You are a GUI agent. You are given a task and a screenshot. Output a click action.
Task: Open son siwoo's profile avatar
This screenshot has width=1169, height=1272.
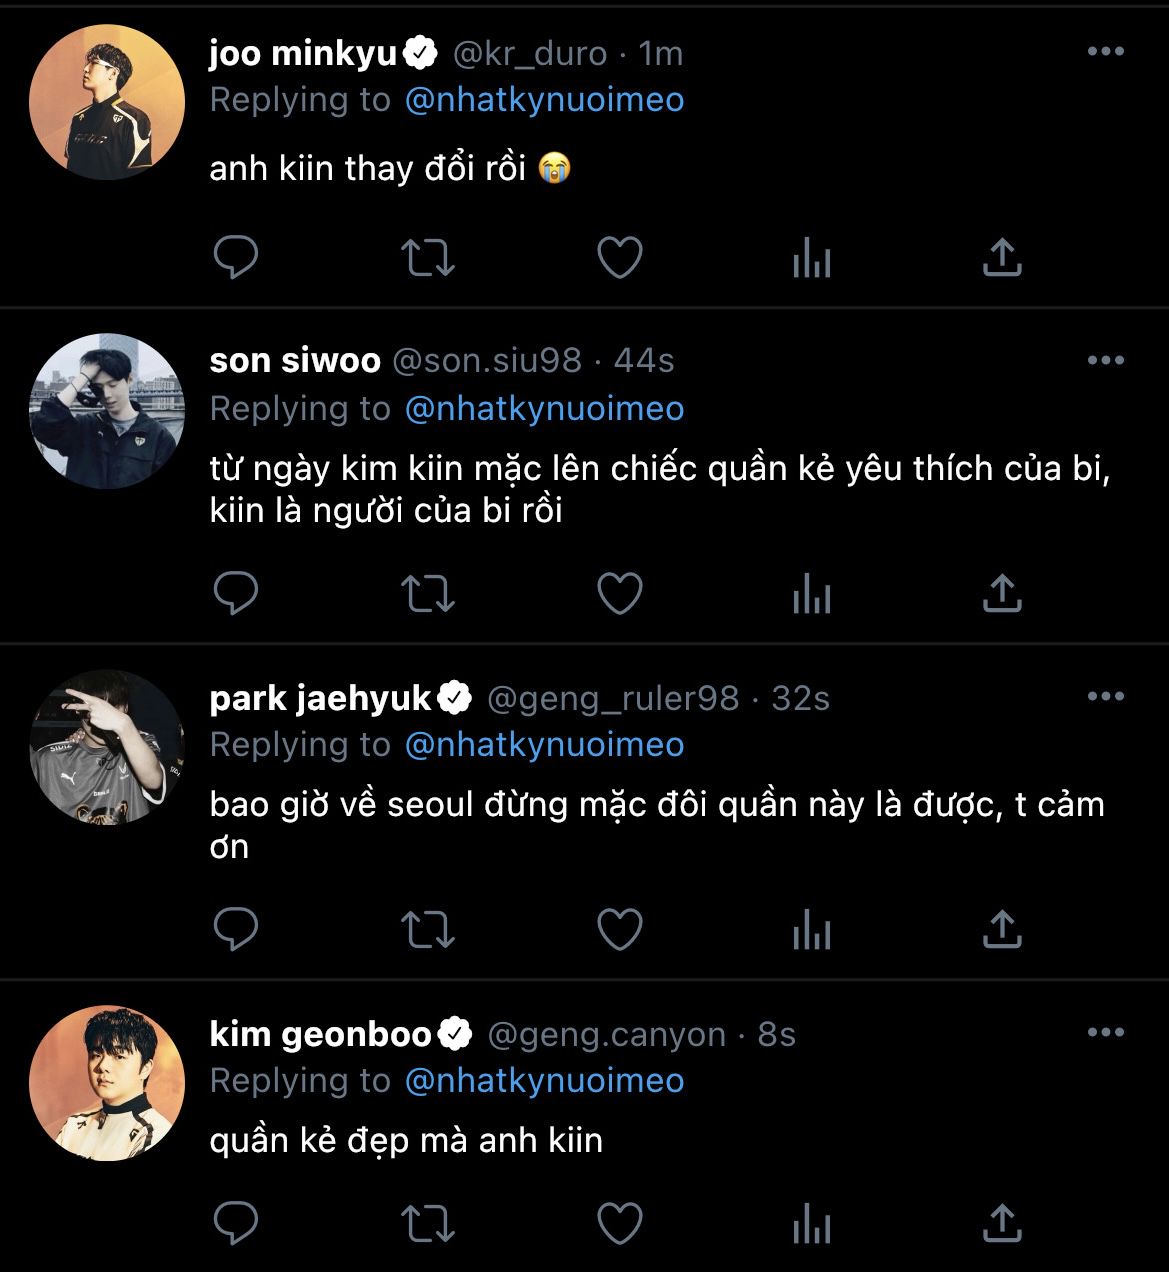tap(107, 411)
